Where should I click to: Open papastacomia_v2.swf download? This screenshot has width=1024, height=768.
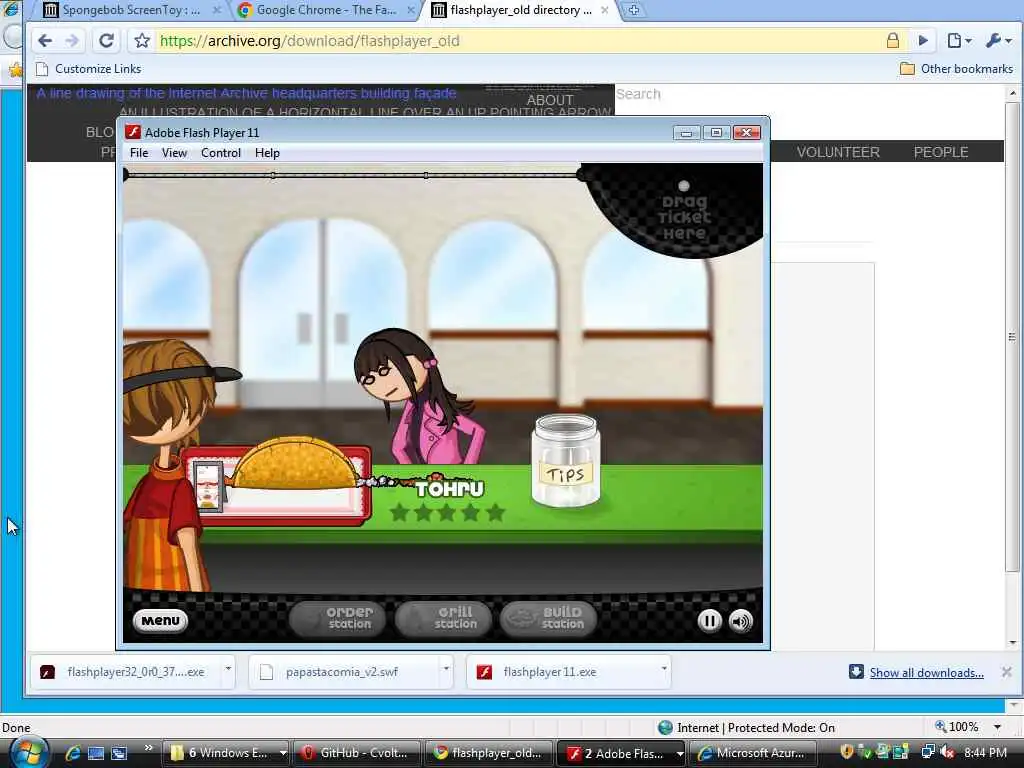click(342, 672)
